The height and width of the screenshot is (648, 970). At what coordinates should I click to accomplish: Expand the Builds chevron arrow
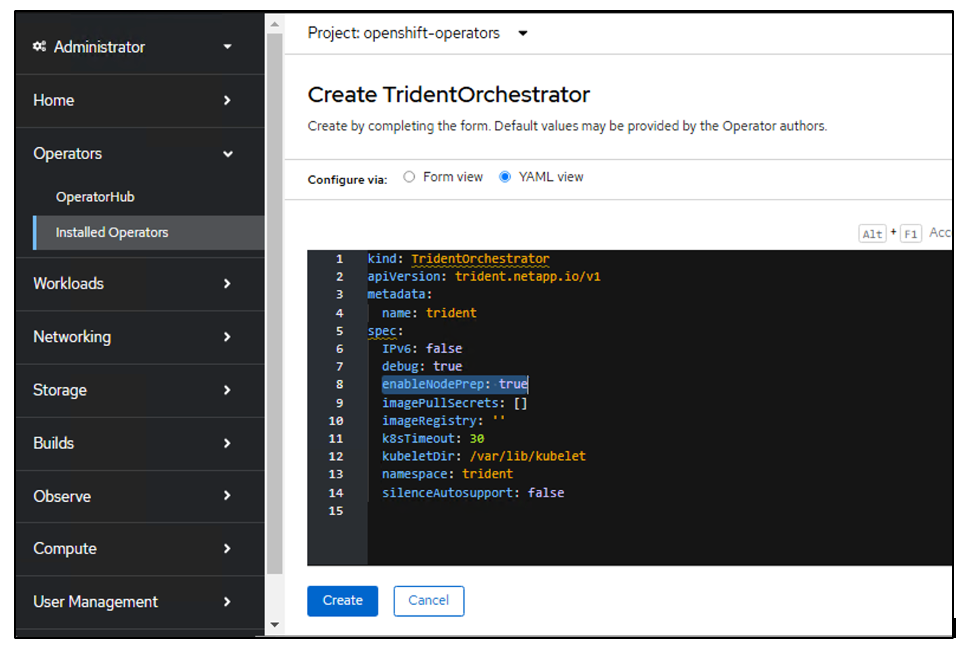click(x=227, y=443)
